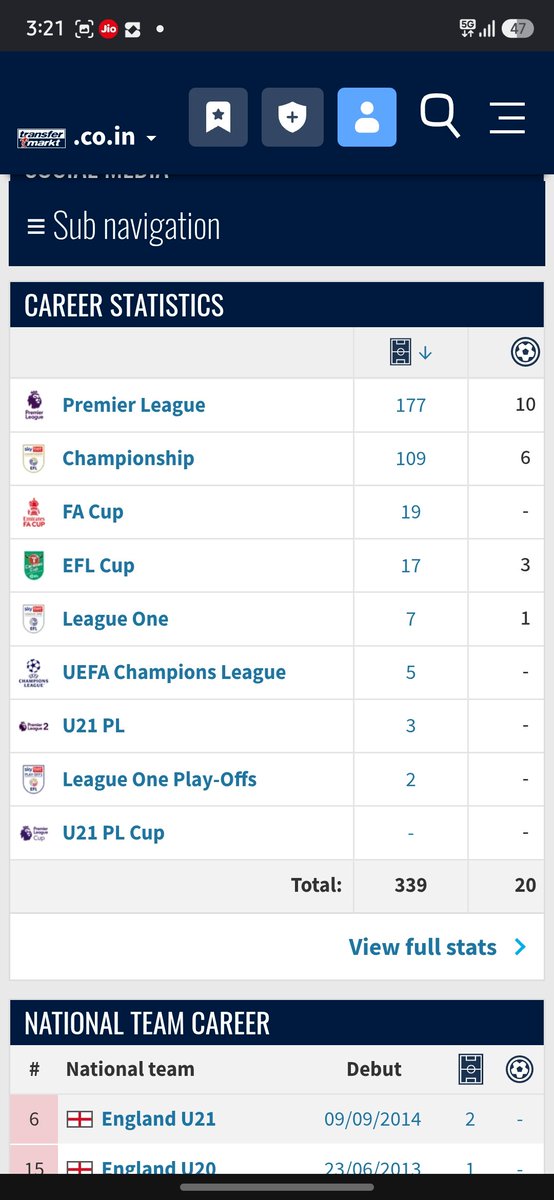
Task: Sort by appearances pitch icon column
Action: (x=411, y=352)
